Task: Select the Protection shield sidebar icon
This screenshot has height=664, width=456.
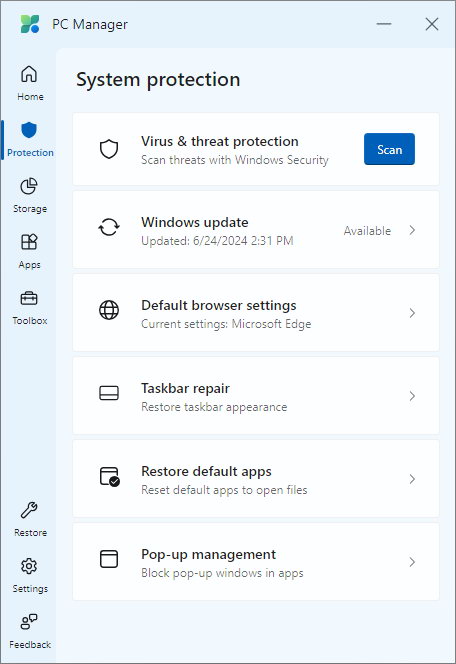Action: (x=29, y=130)
